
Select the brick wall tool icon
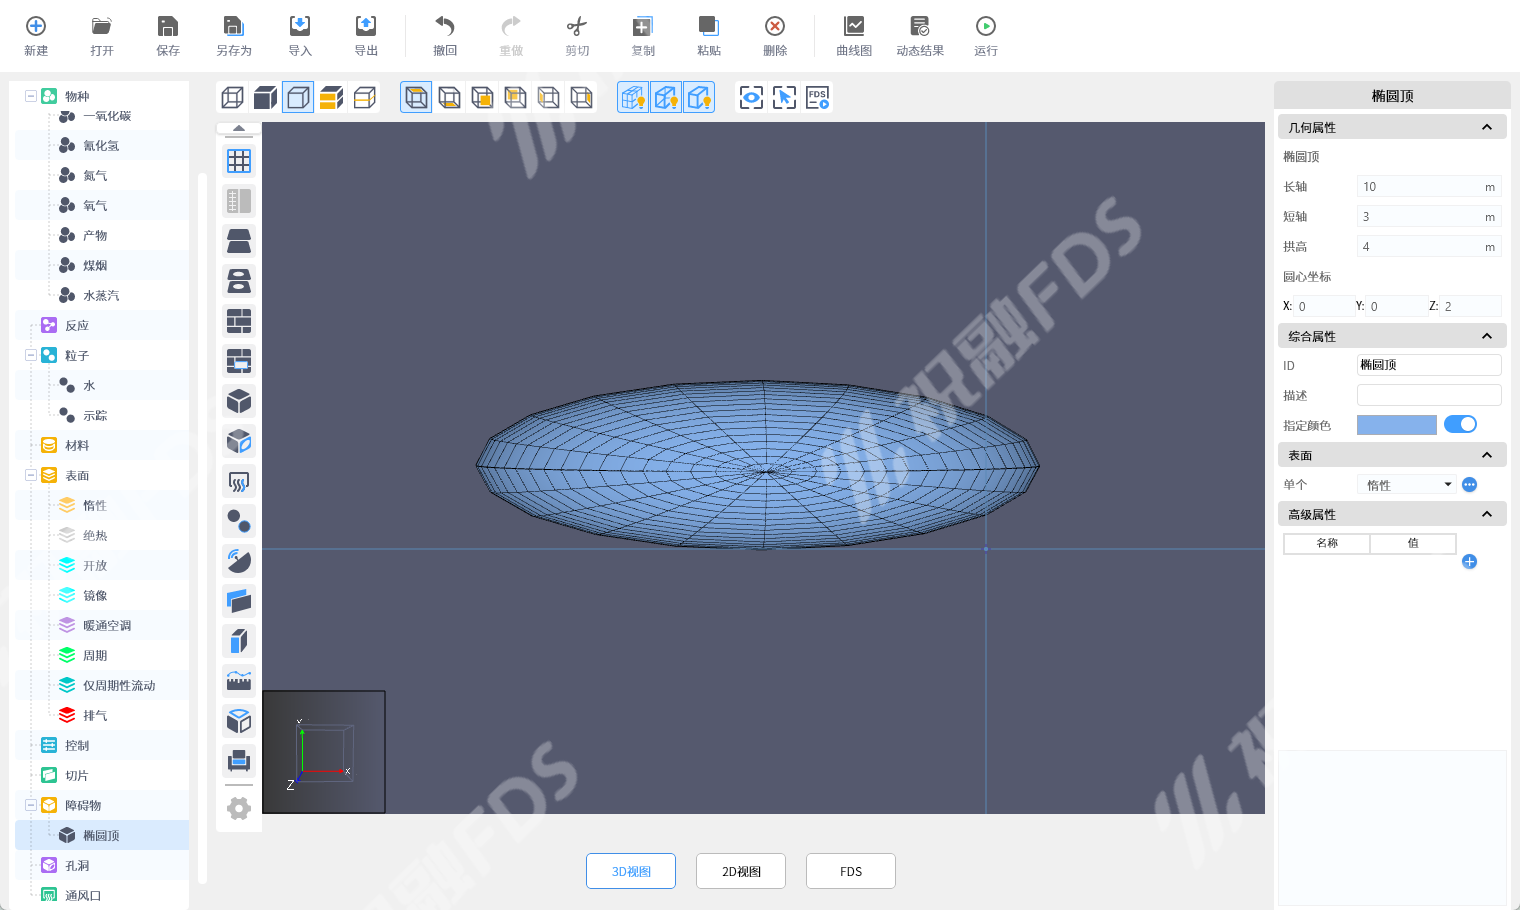coord(239,321)
